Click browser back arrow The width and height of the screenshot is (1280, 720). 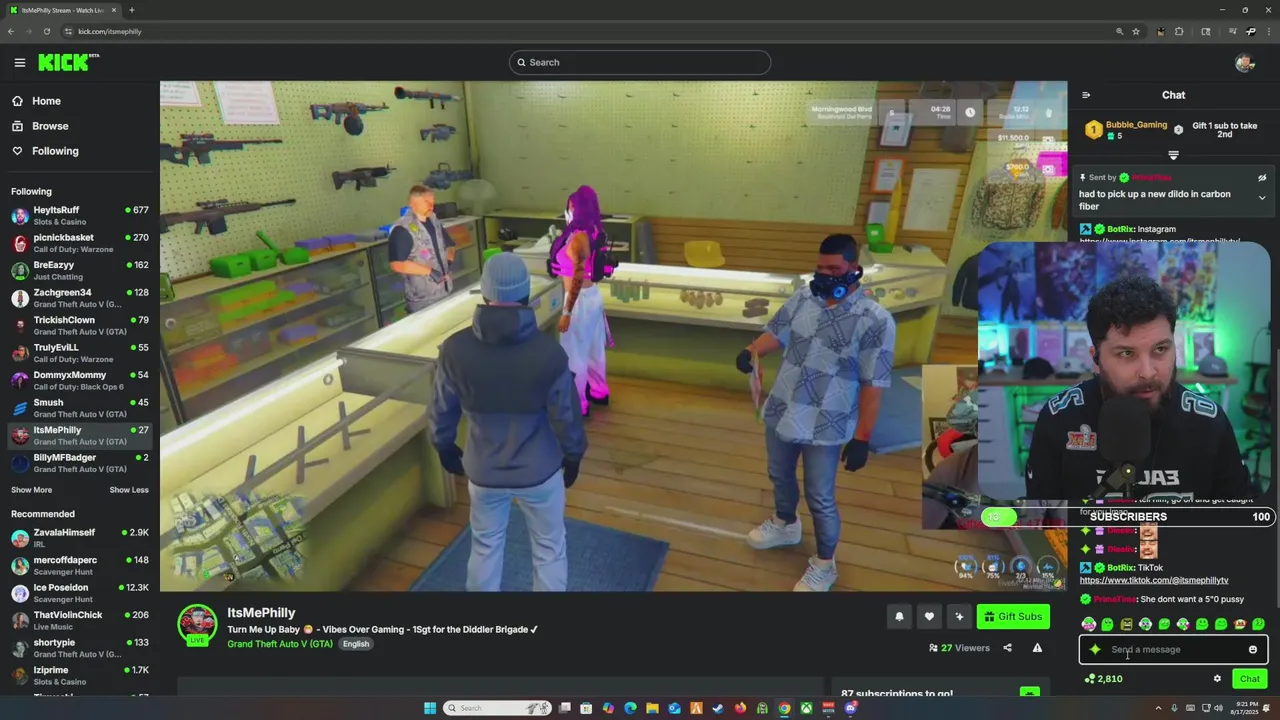point(10,31)
